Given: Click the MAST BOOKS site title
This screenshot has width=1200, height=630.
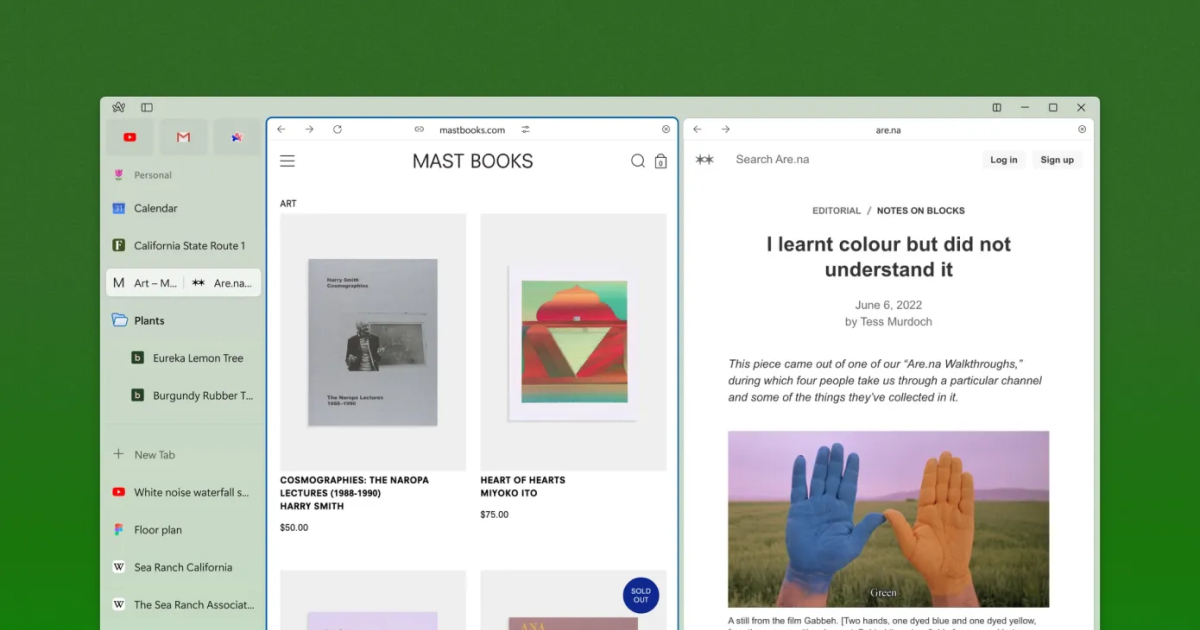Looking at the screenshot, I should pyautogui.click(x=473, y=161).
